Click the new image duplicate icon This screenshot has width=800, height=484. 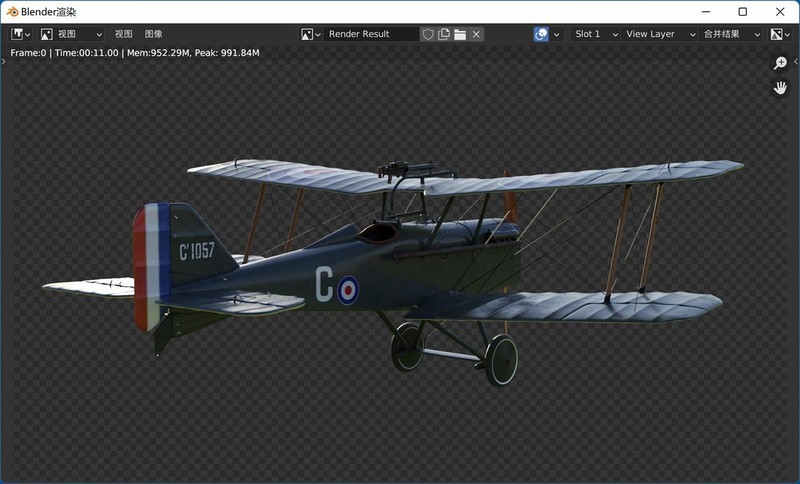[444, 34]
